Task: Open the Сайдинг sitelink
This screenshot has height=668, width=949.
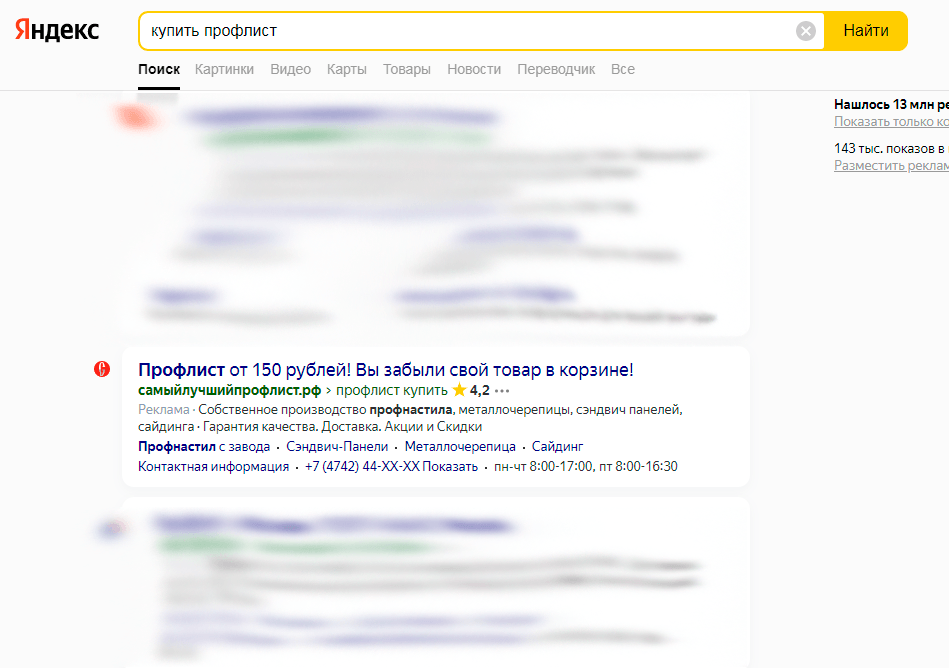Action: pyautogui.click(x=557, y=447)
